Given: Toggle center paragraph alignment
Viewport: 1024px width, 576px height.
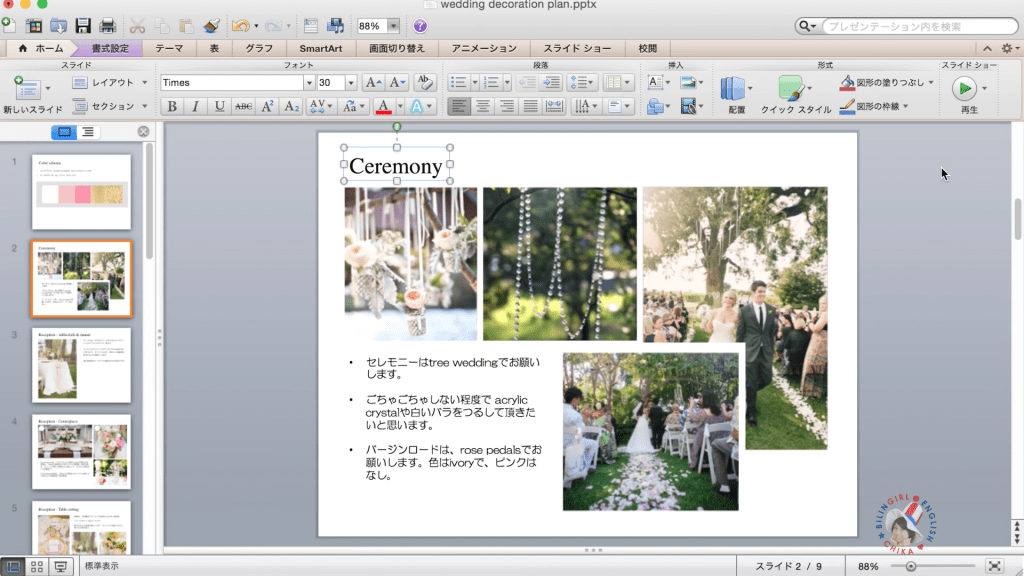Looking at the screenshot, I should coord(481,107).
